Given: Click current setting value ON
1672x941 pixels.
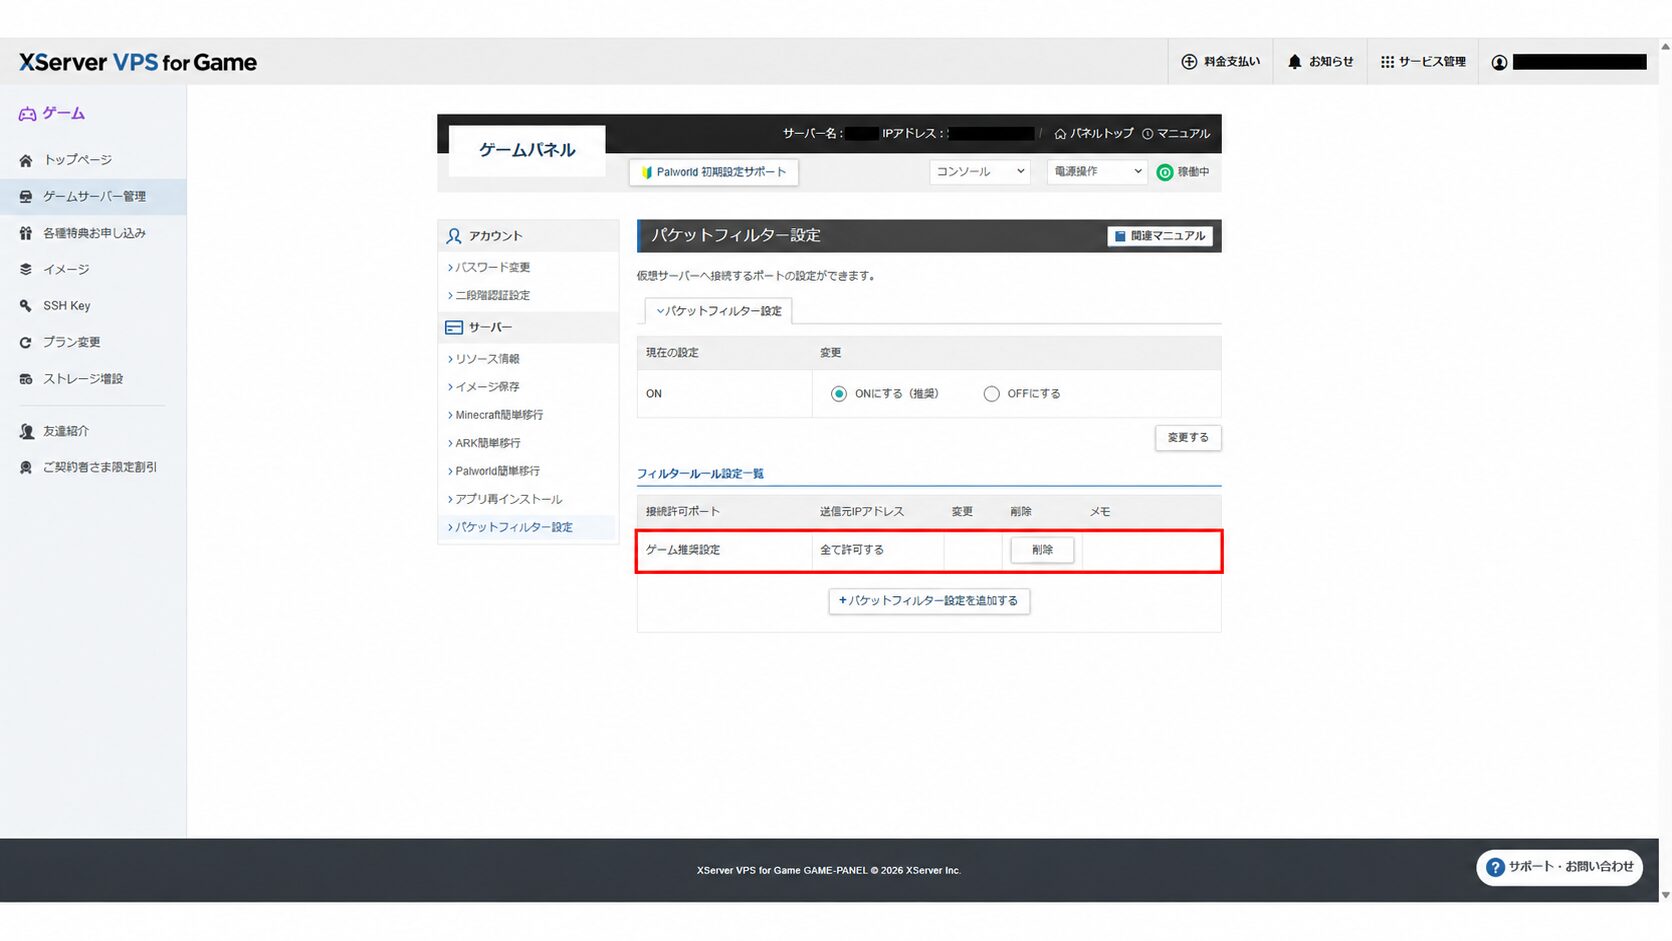Looking at the screenshot, I should tap(654, 394).
